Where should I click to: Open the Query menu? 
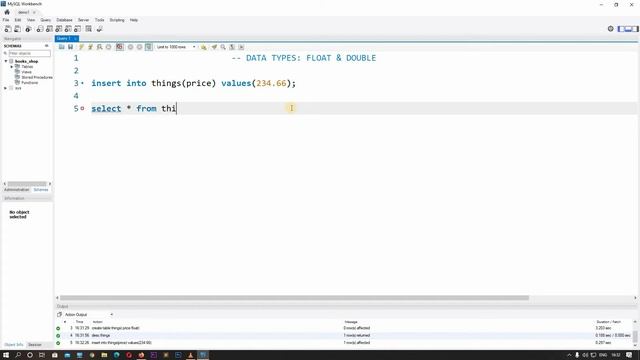coord(45,20)
